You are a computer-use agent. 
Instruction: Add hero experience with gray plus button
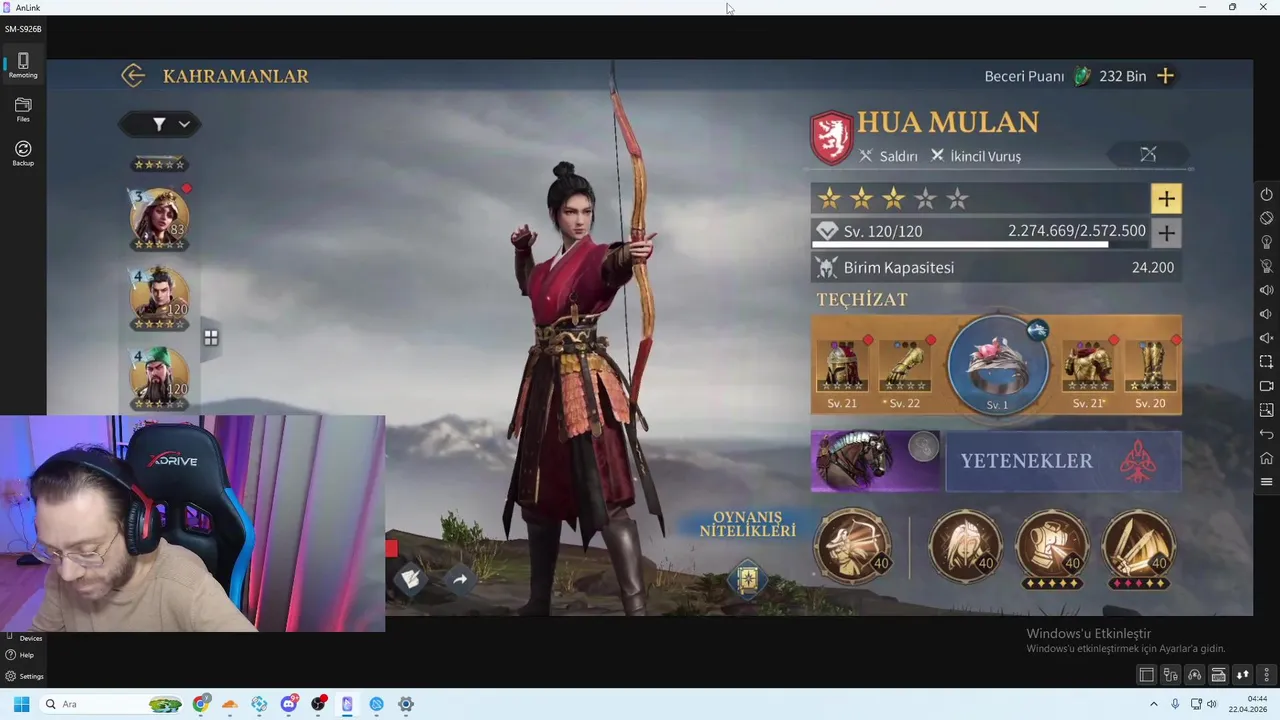tap(1166, 233)
